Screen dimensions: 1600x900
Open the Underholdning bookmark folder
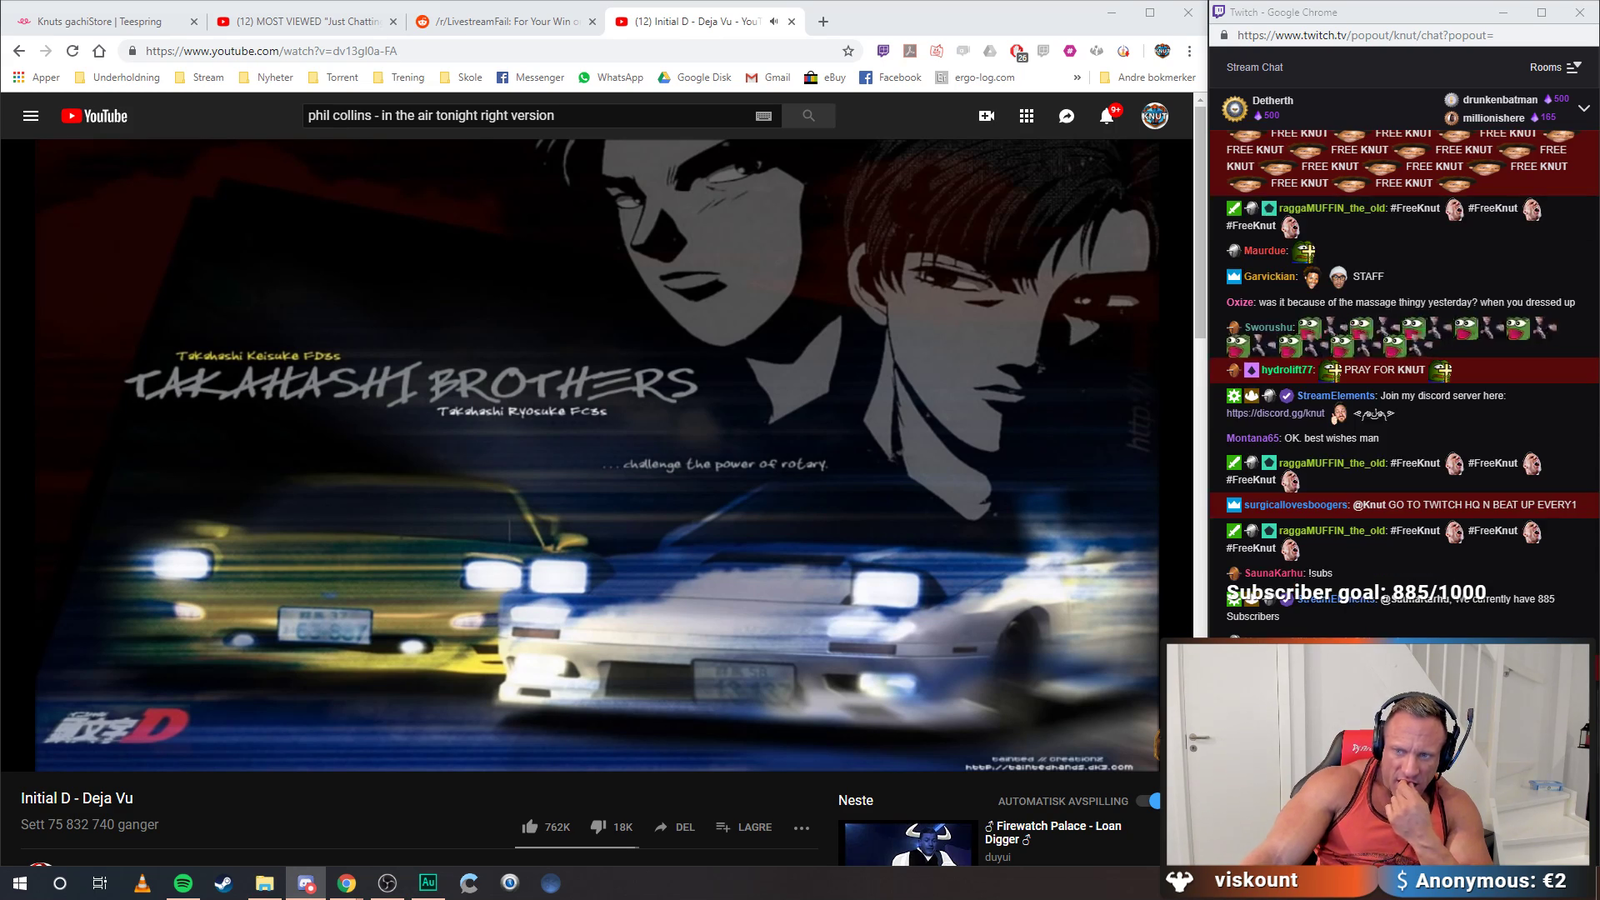117,77
